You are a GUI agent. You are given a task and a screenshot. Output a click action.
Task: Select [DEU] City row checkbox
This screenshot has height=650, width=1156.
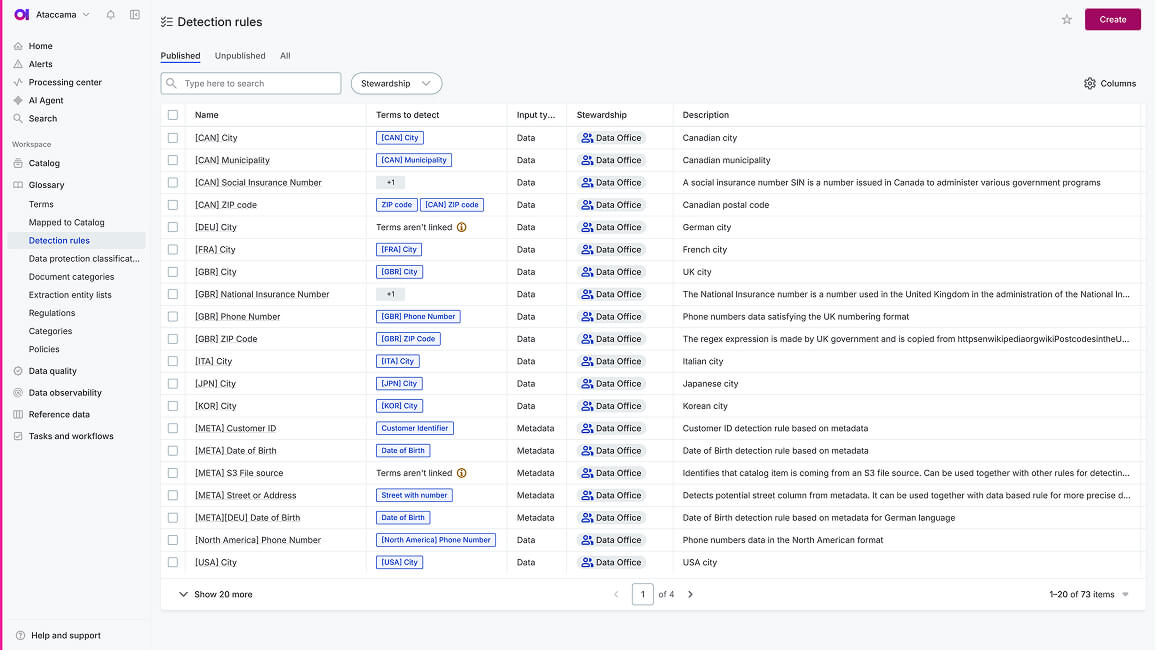click(x=173, y=227)
